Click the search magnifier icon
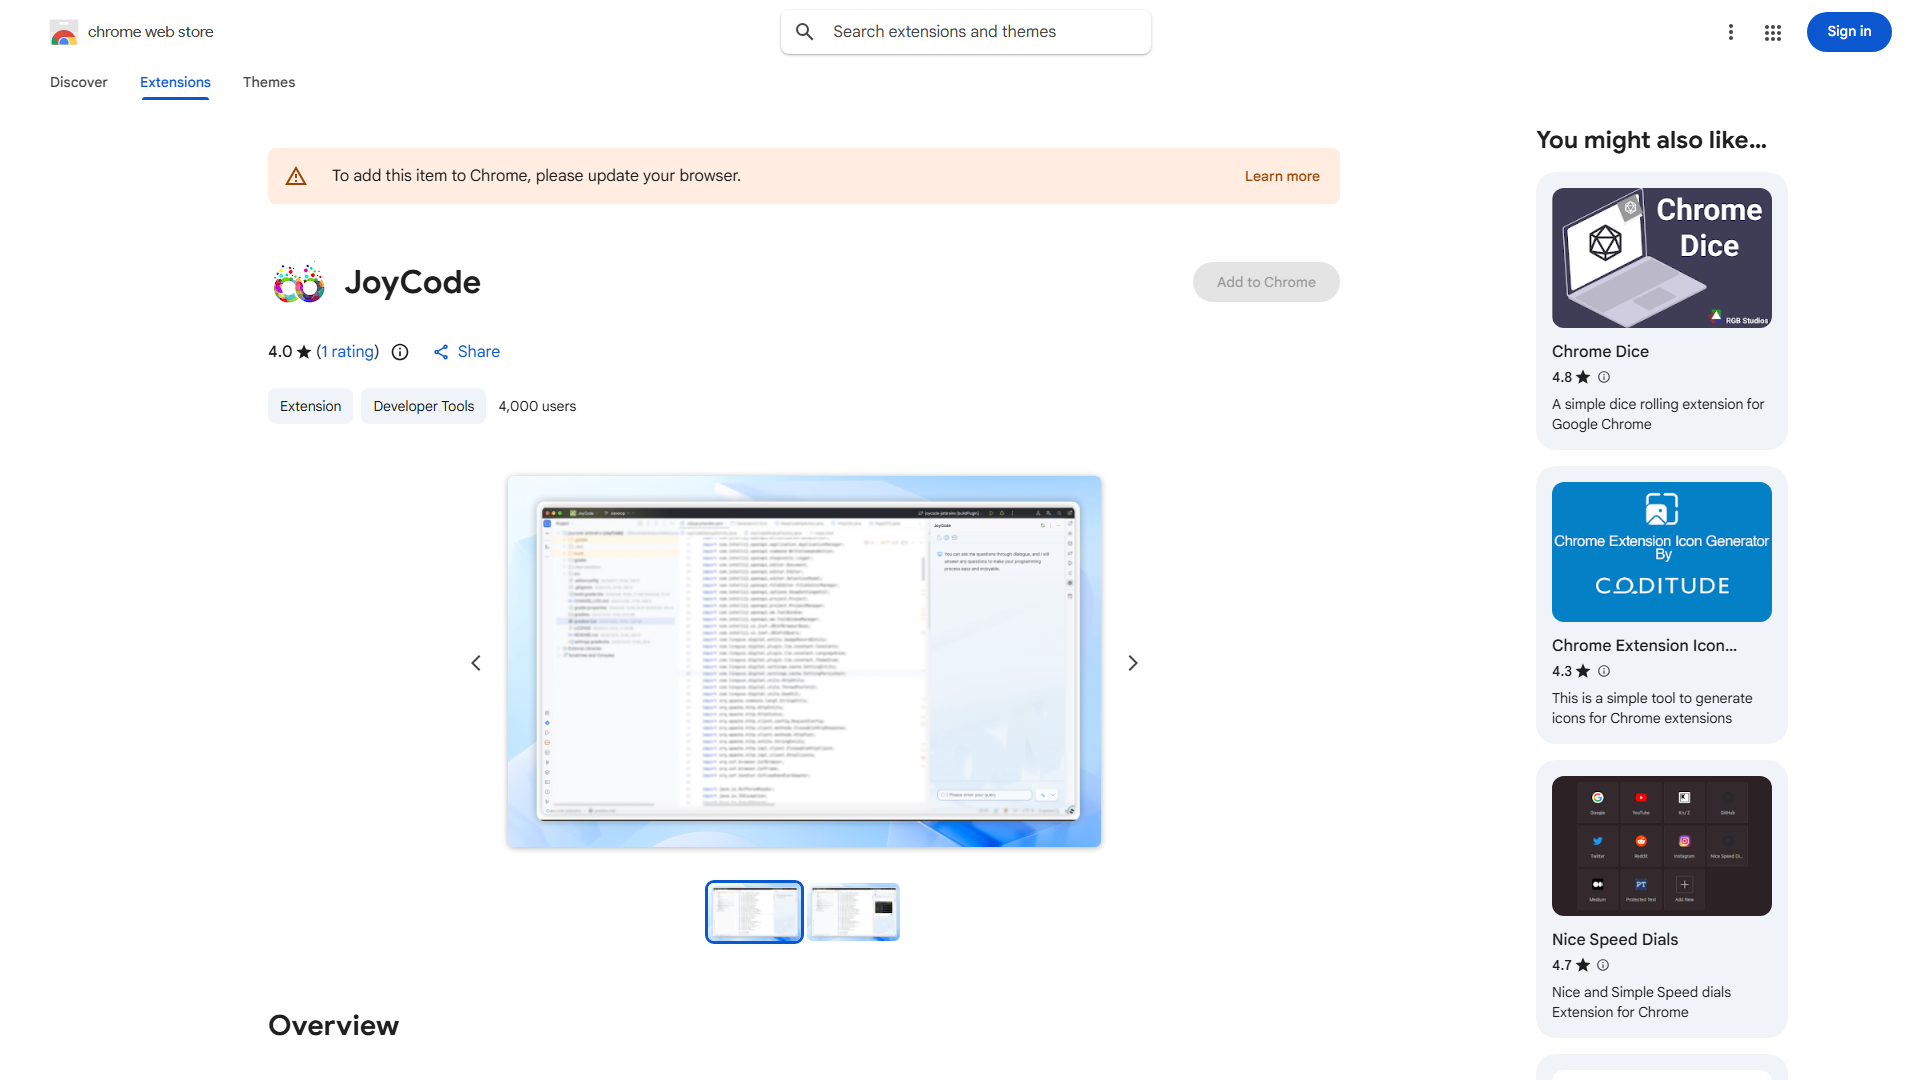The width and height of the screenshot is (1920, 1080). click(805, 32)
